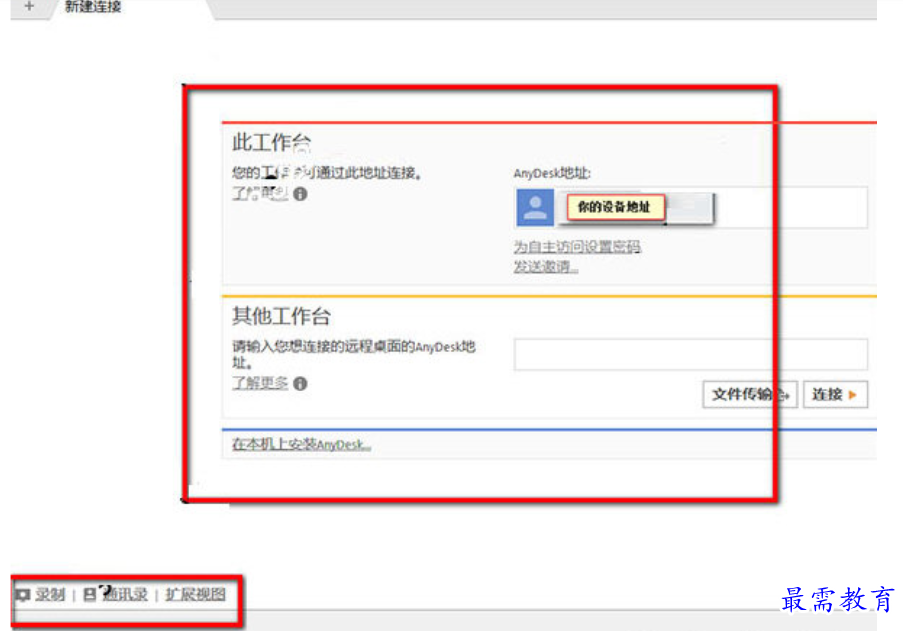
Task: Open the 录制 link in bottom bar
Action: point(50,594)
